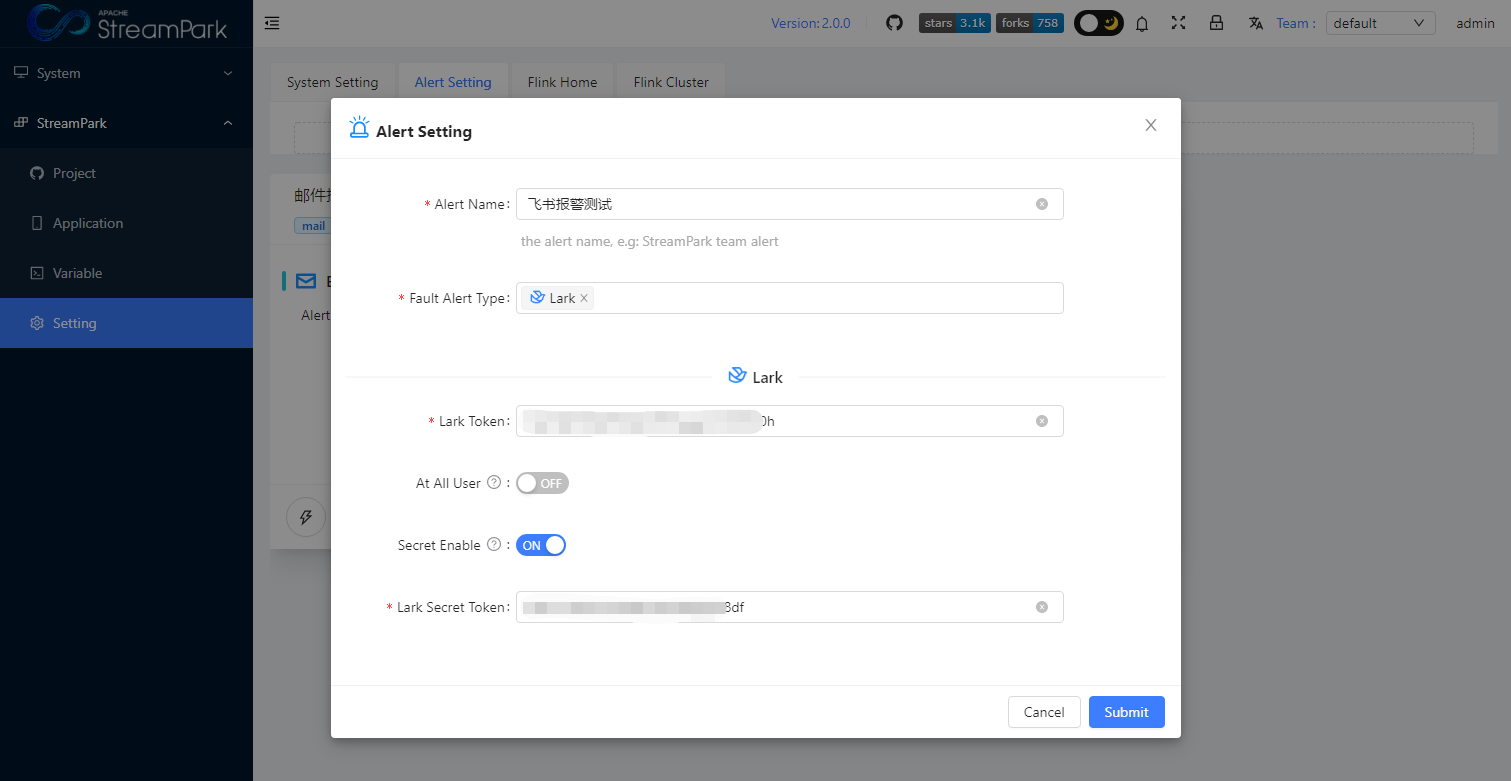Image resolution: width=1511 pixels, height=781 pixels.
Task: Click the lock screen icon
Action: pyautogui.click(x=1216, y=23)
